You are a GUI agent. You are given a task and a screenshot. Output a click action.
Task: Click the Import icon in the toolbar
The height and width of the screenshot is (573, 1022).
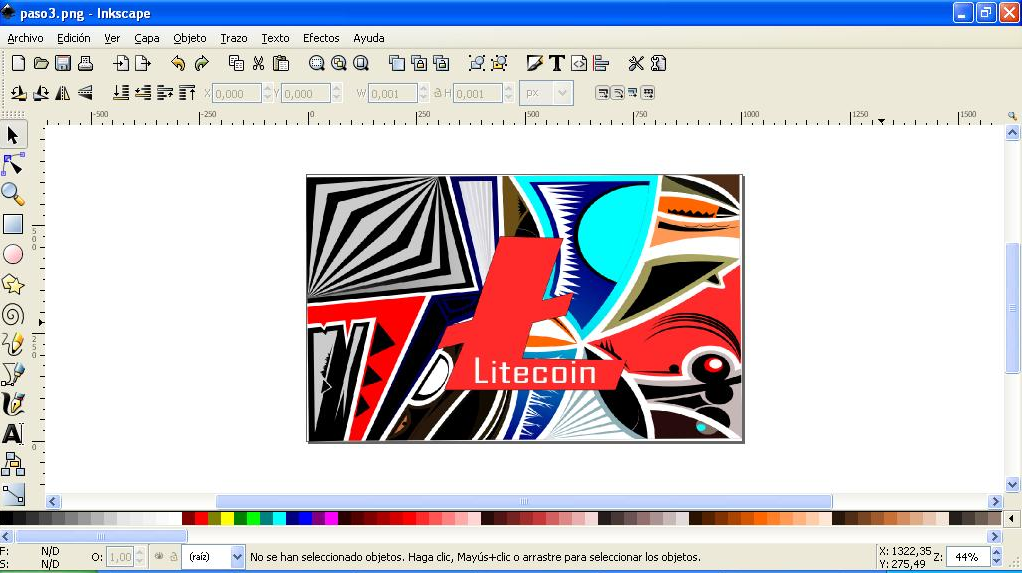pos(121,63)
